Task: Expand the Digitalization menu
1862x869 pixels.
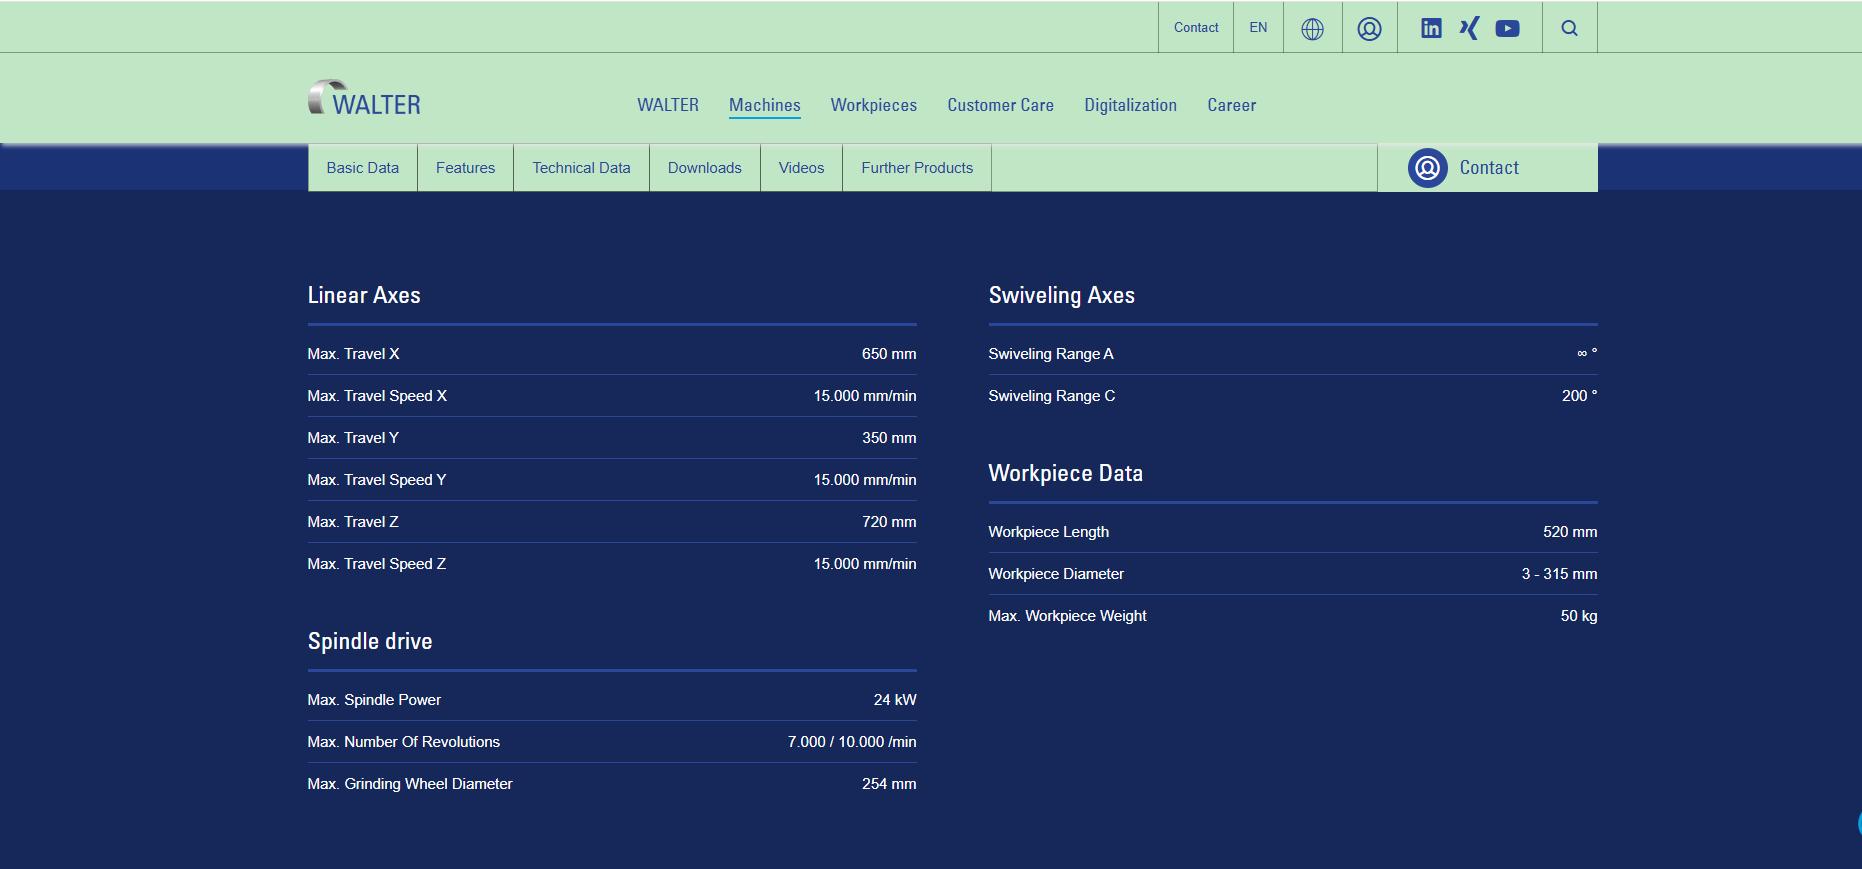Action: pos(1130,105)
